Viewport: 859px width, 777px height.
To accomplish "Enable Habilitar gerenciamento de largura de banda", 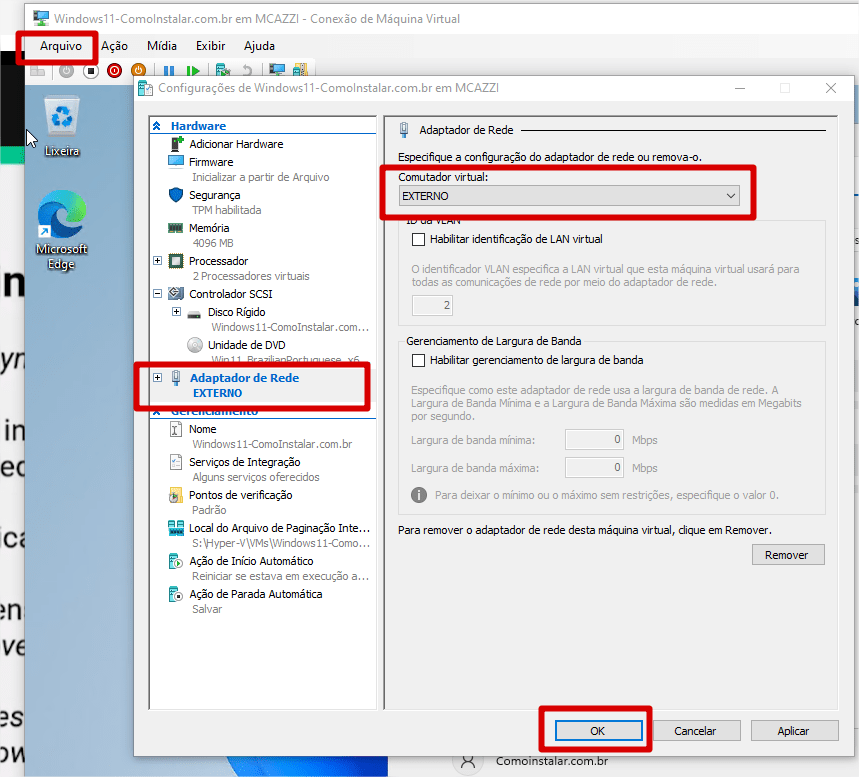I will pos(419,361).
